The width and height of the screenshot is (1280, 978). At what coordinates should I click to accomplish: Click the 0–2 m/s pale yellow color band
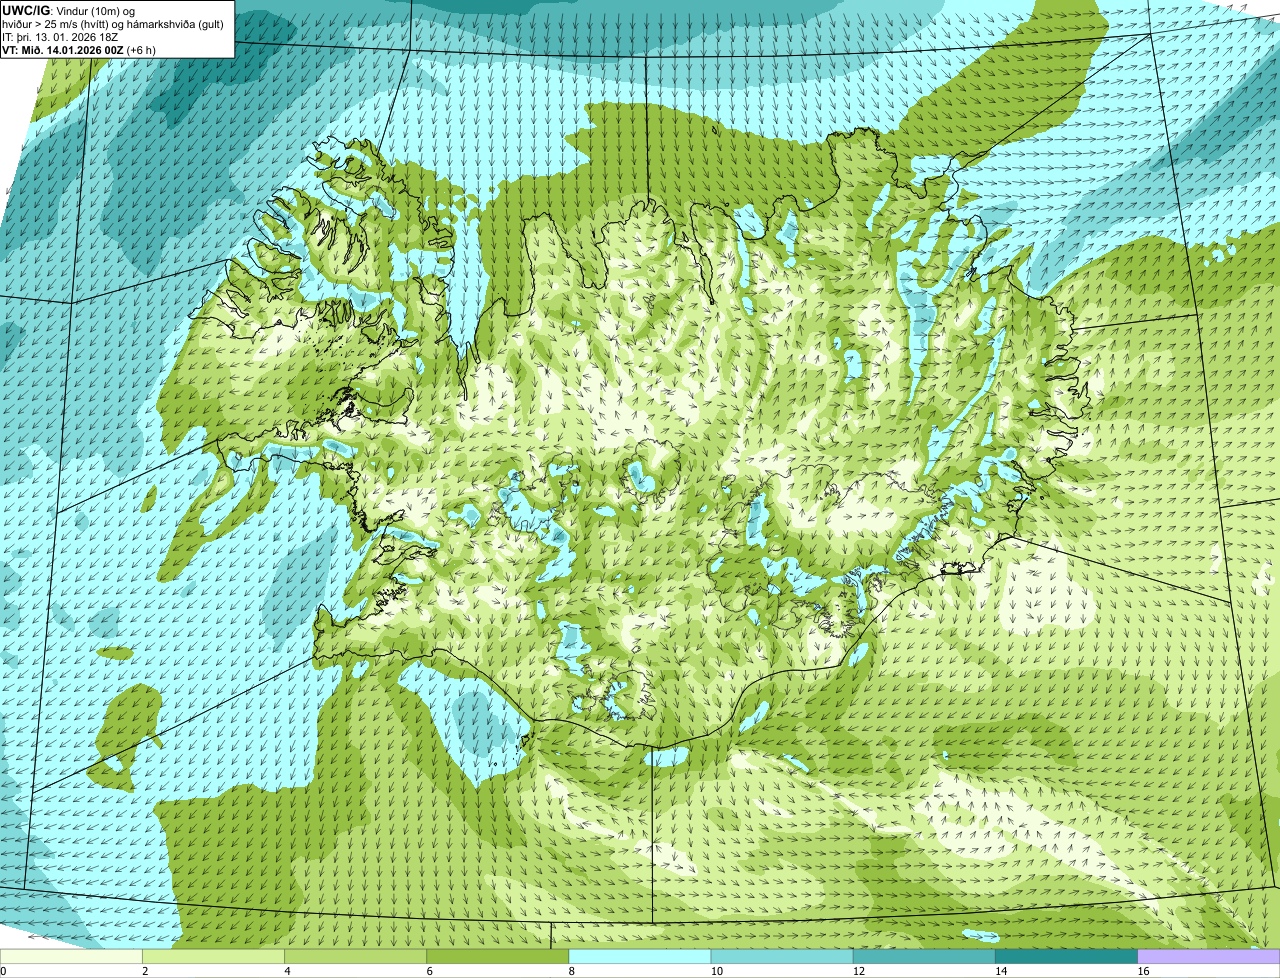pyautogui.click(x=71, y=957)
